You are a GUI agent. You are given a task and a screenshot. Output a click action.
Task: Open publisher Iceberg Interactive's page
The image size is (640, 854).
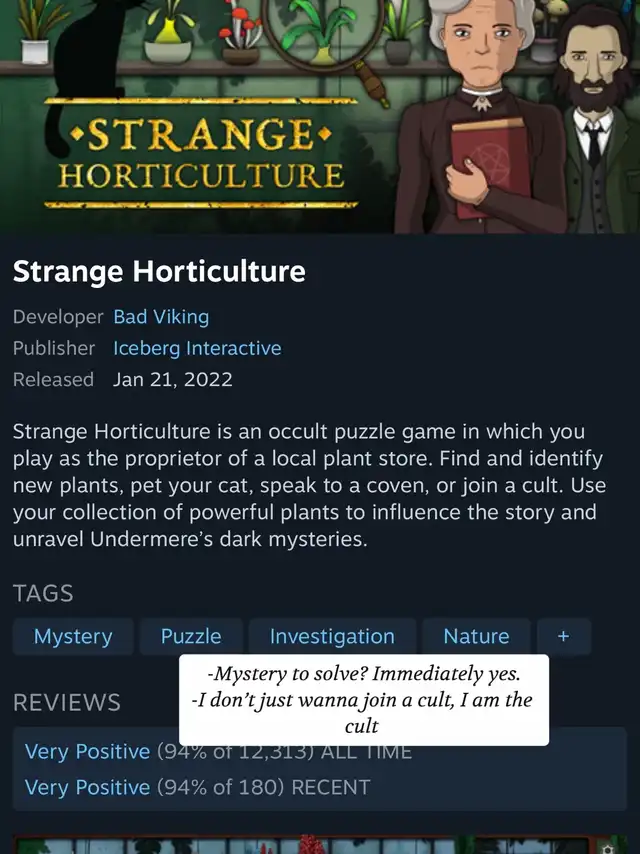click(x=197, y=348)
